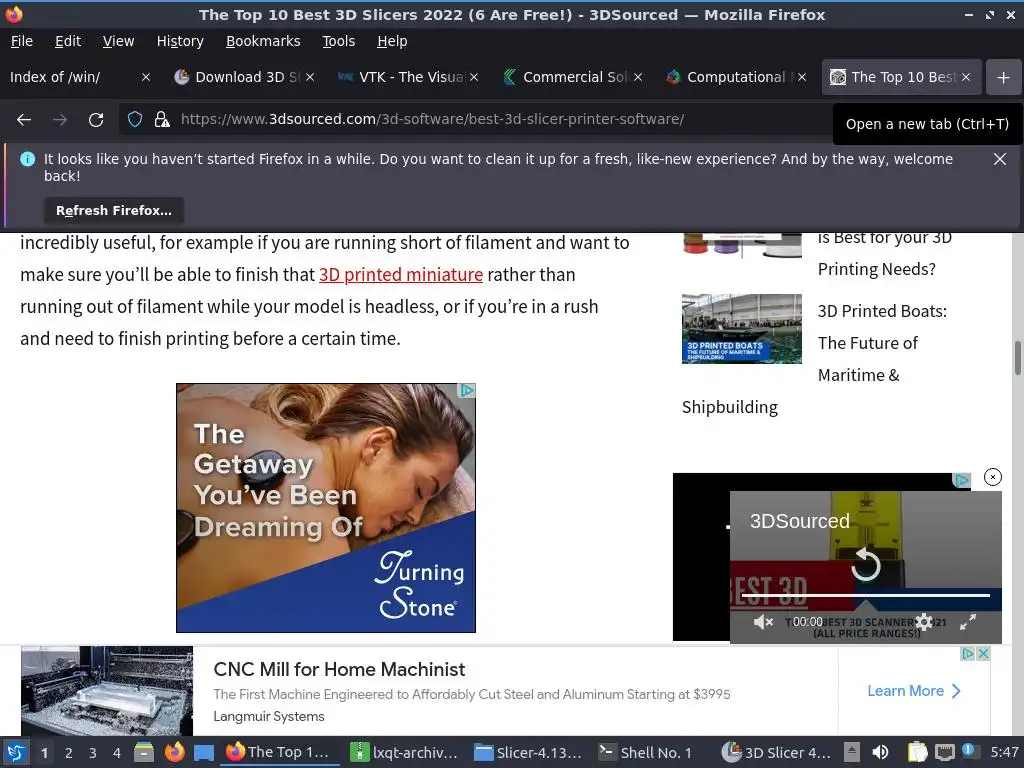Switch to the 'Commercial Sol' tab
This screenshot has width=1024, height=768.
coord(566,77)
